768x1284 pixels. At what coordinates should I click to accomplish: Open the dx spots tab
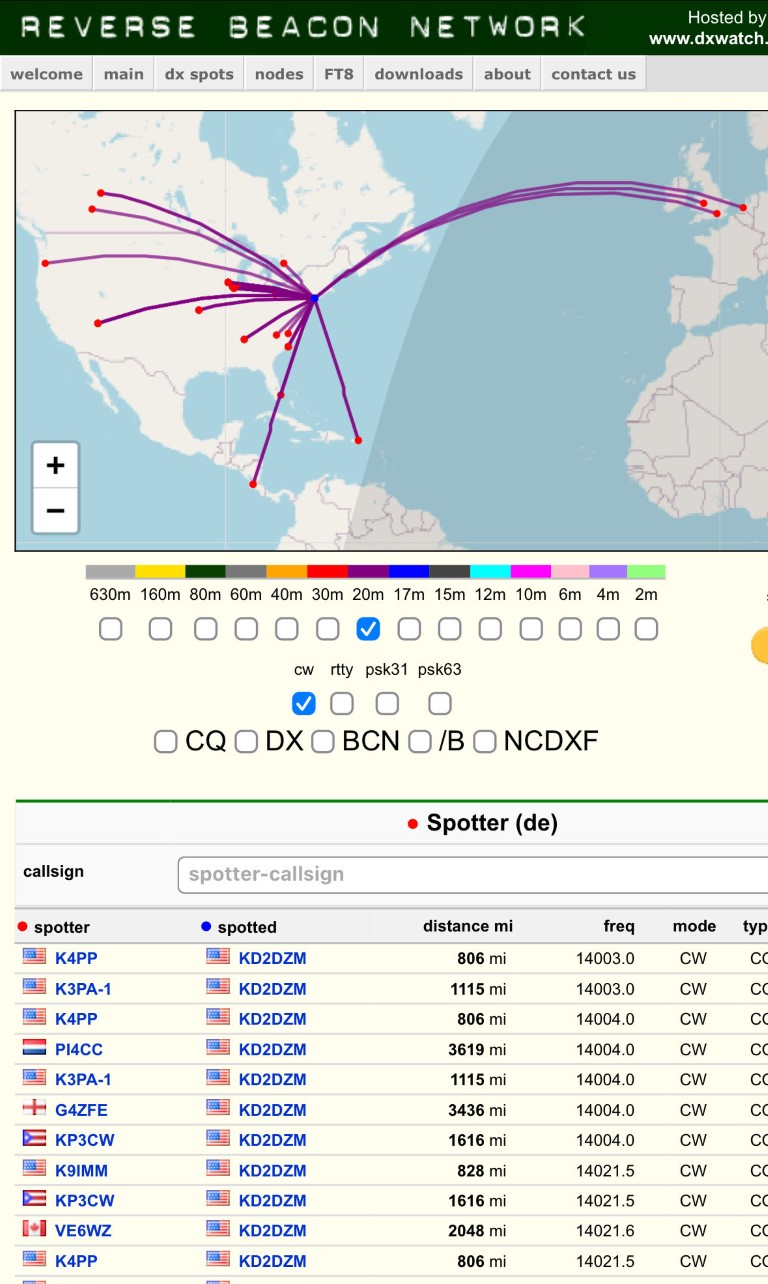click(x=199, y=74)
